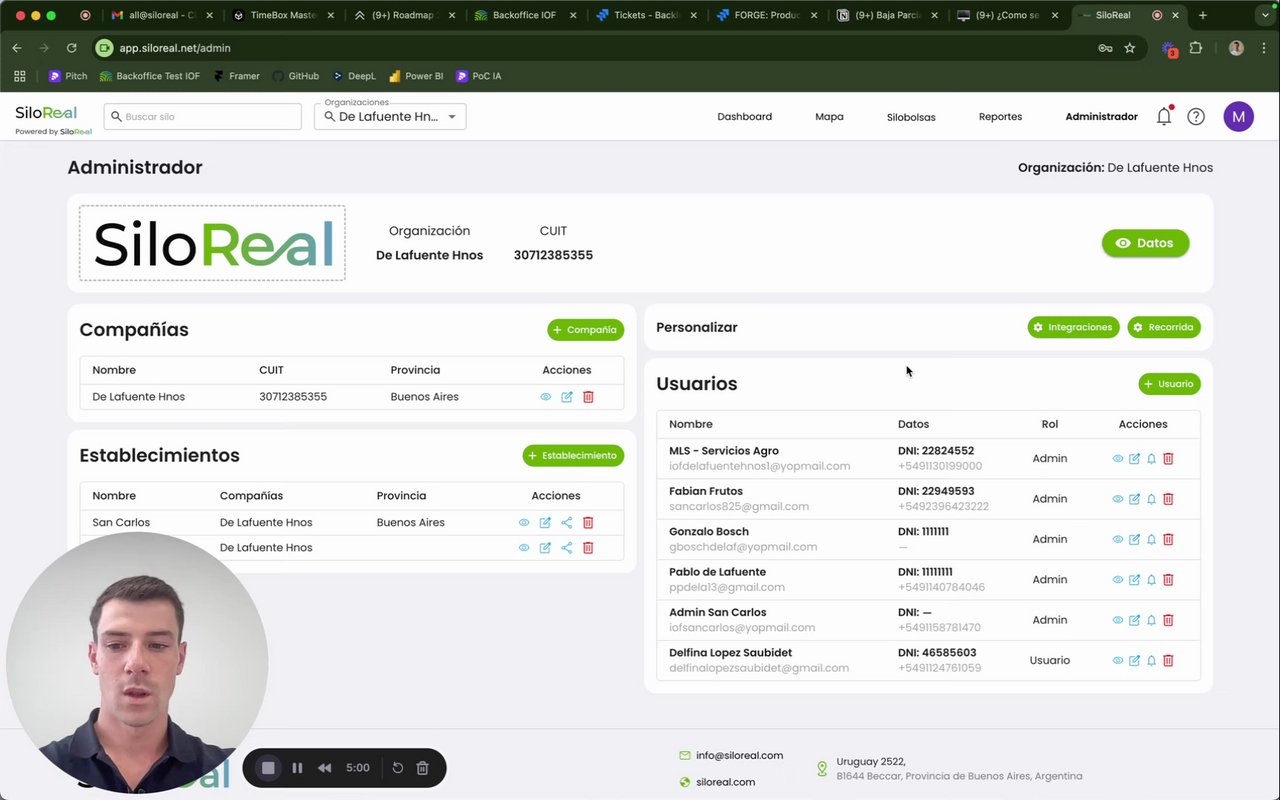Delete MLS - Servicios Agro user

pyautogui.click(x=1168, y=459)
